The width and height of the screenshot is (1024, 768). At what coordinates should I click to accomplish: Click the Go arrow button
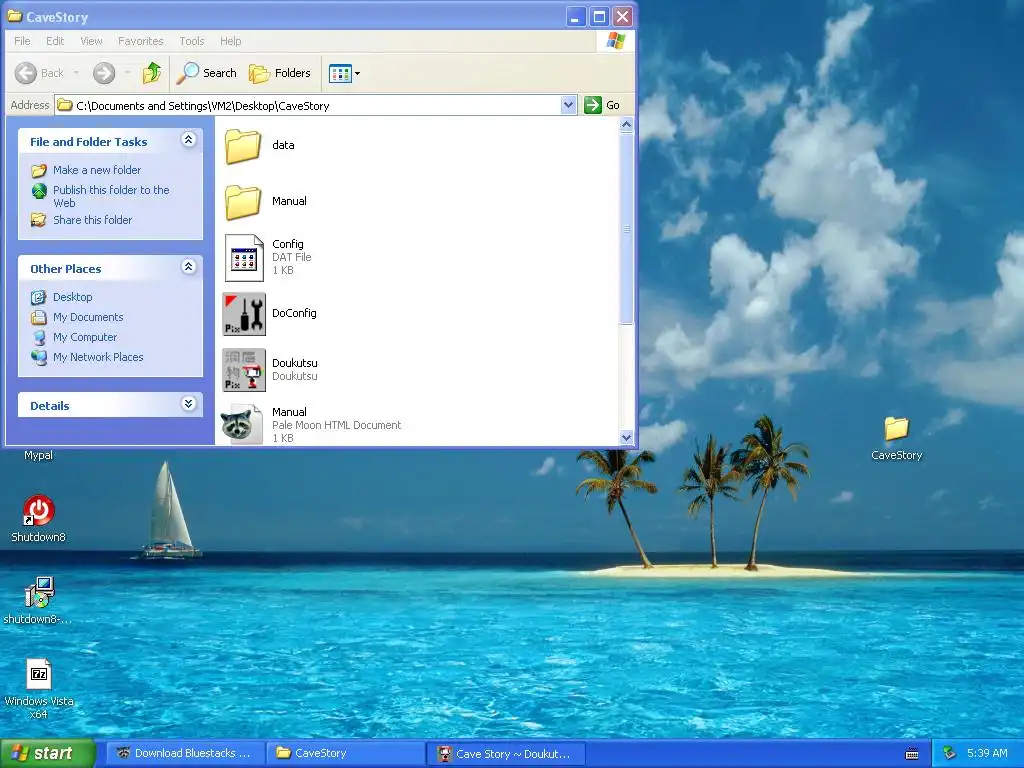coord(592,105)
